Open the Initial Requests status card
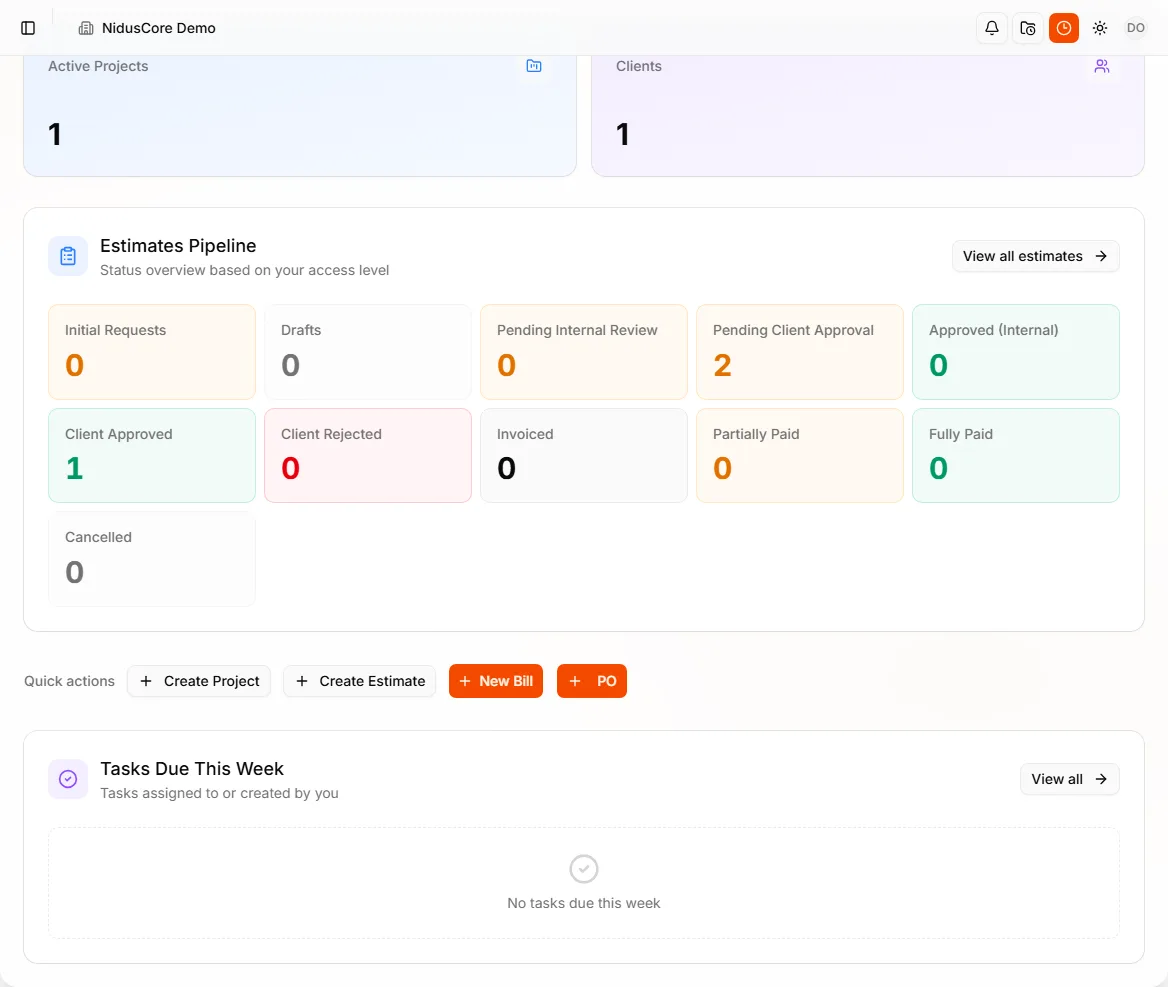The image size is (1168, 987). (x=152, y=352)
